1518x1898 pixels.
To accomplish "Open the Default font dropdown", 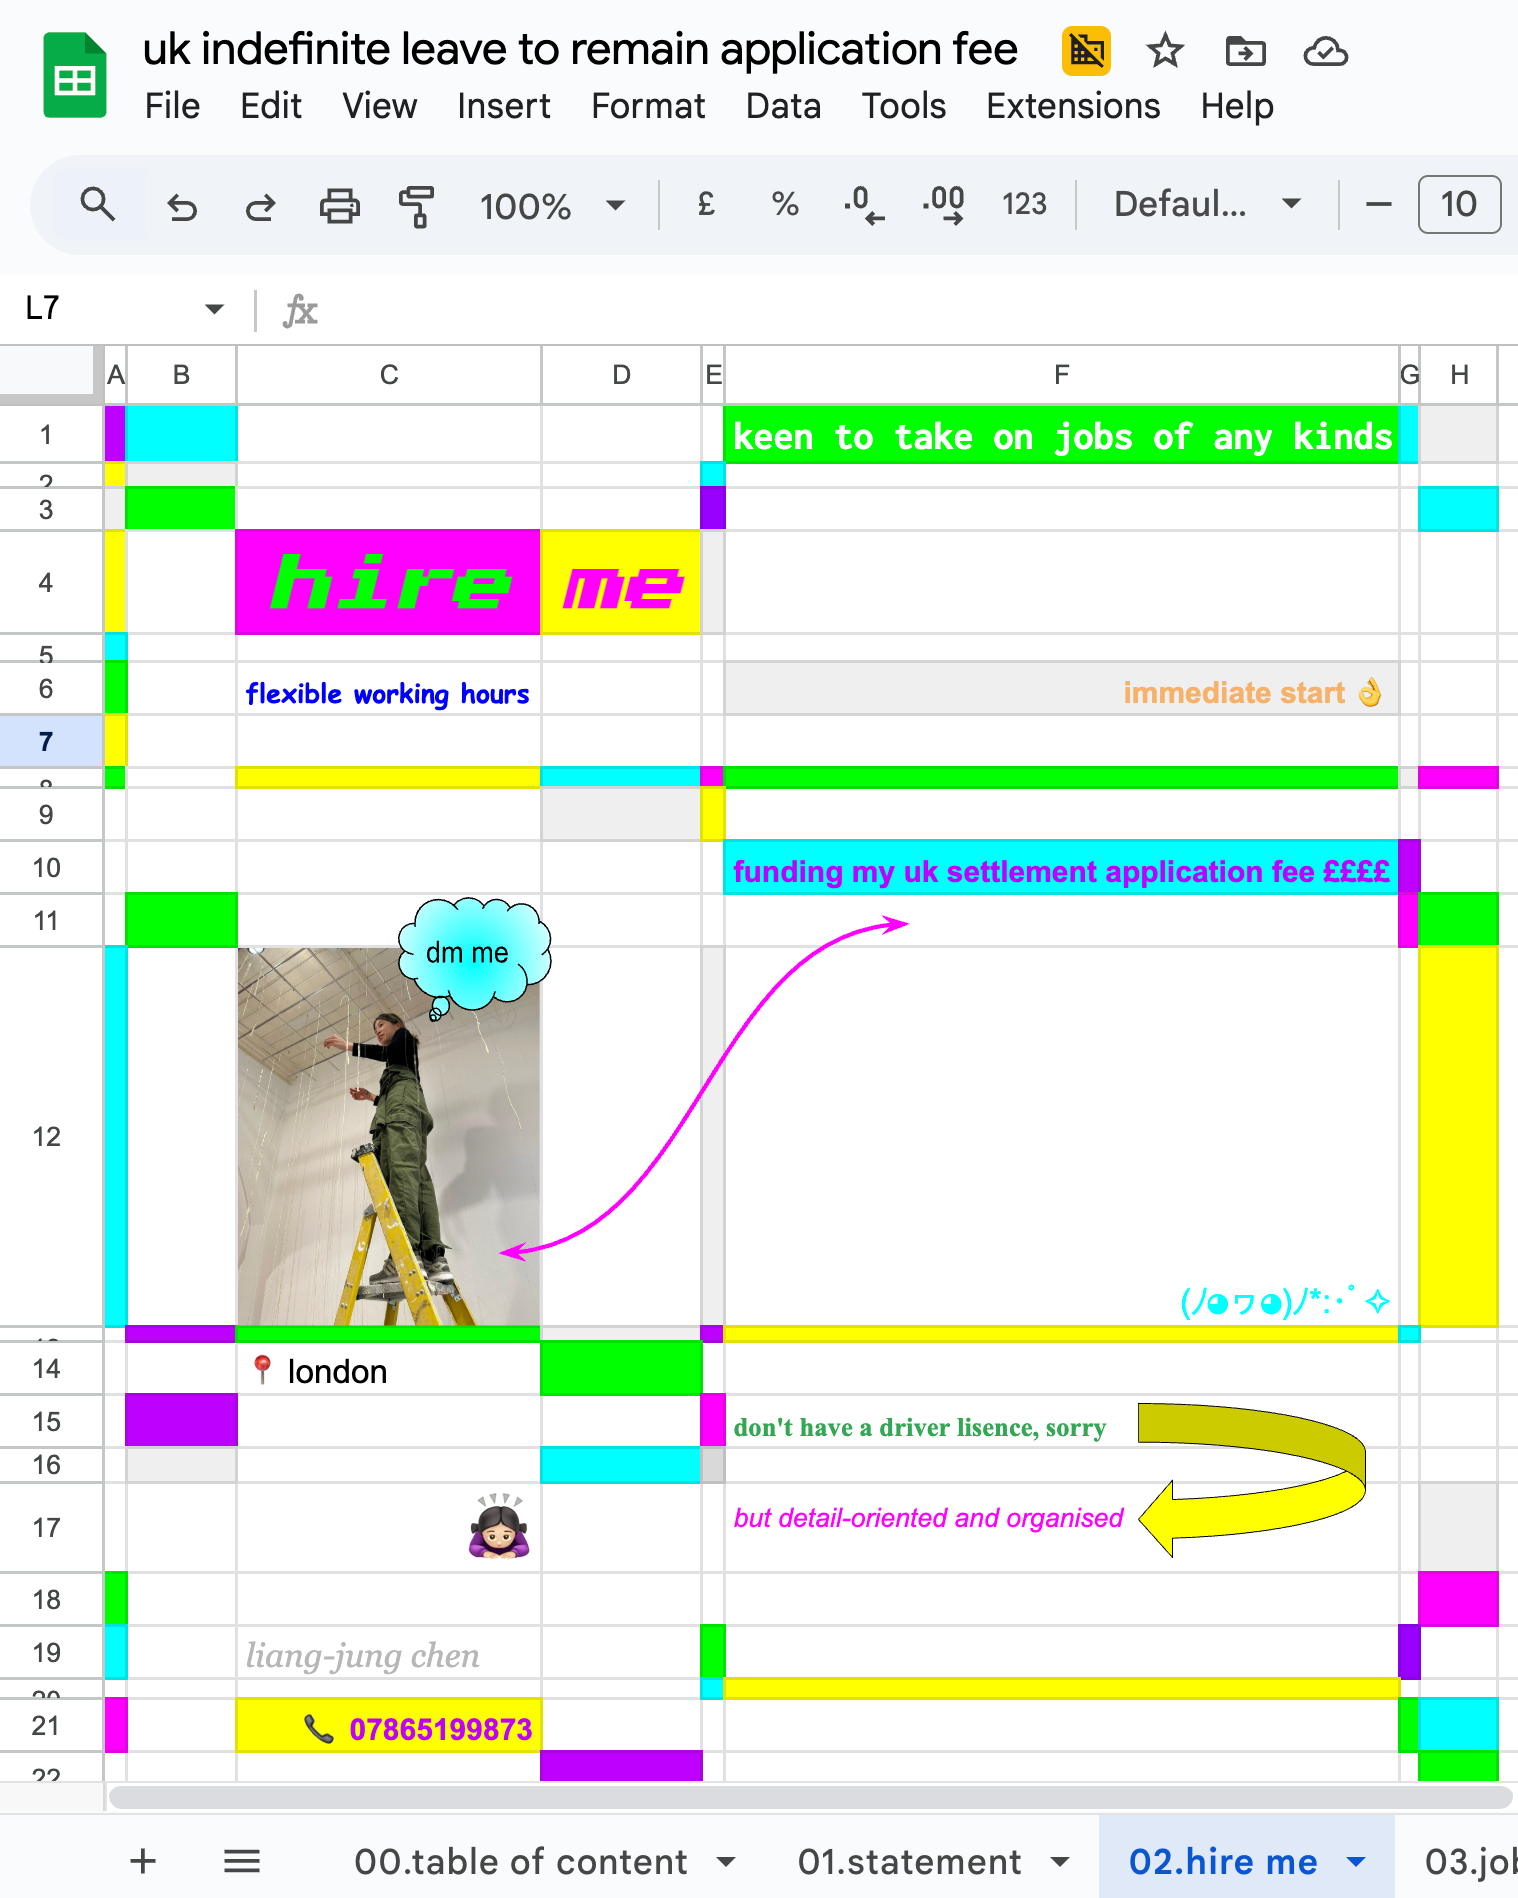I will (x=1206, y=205).
